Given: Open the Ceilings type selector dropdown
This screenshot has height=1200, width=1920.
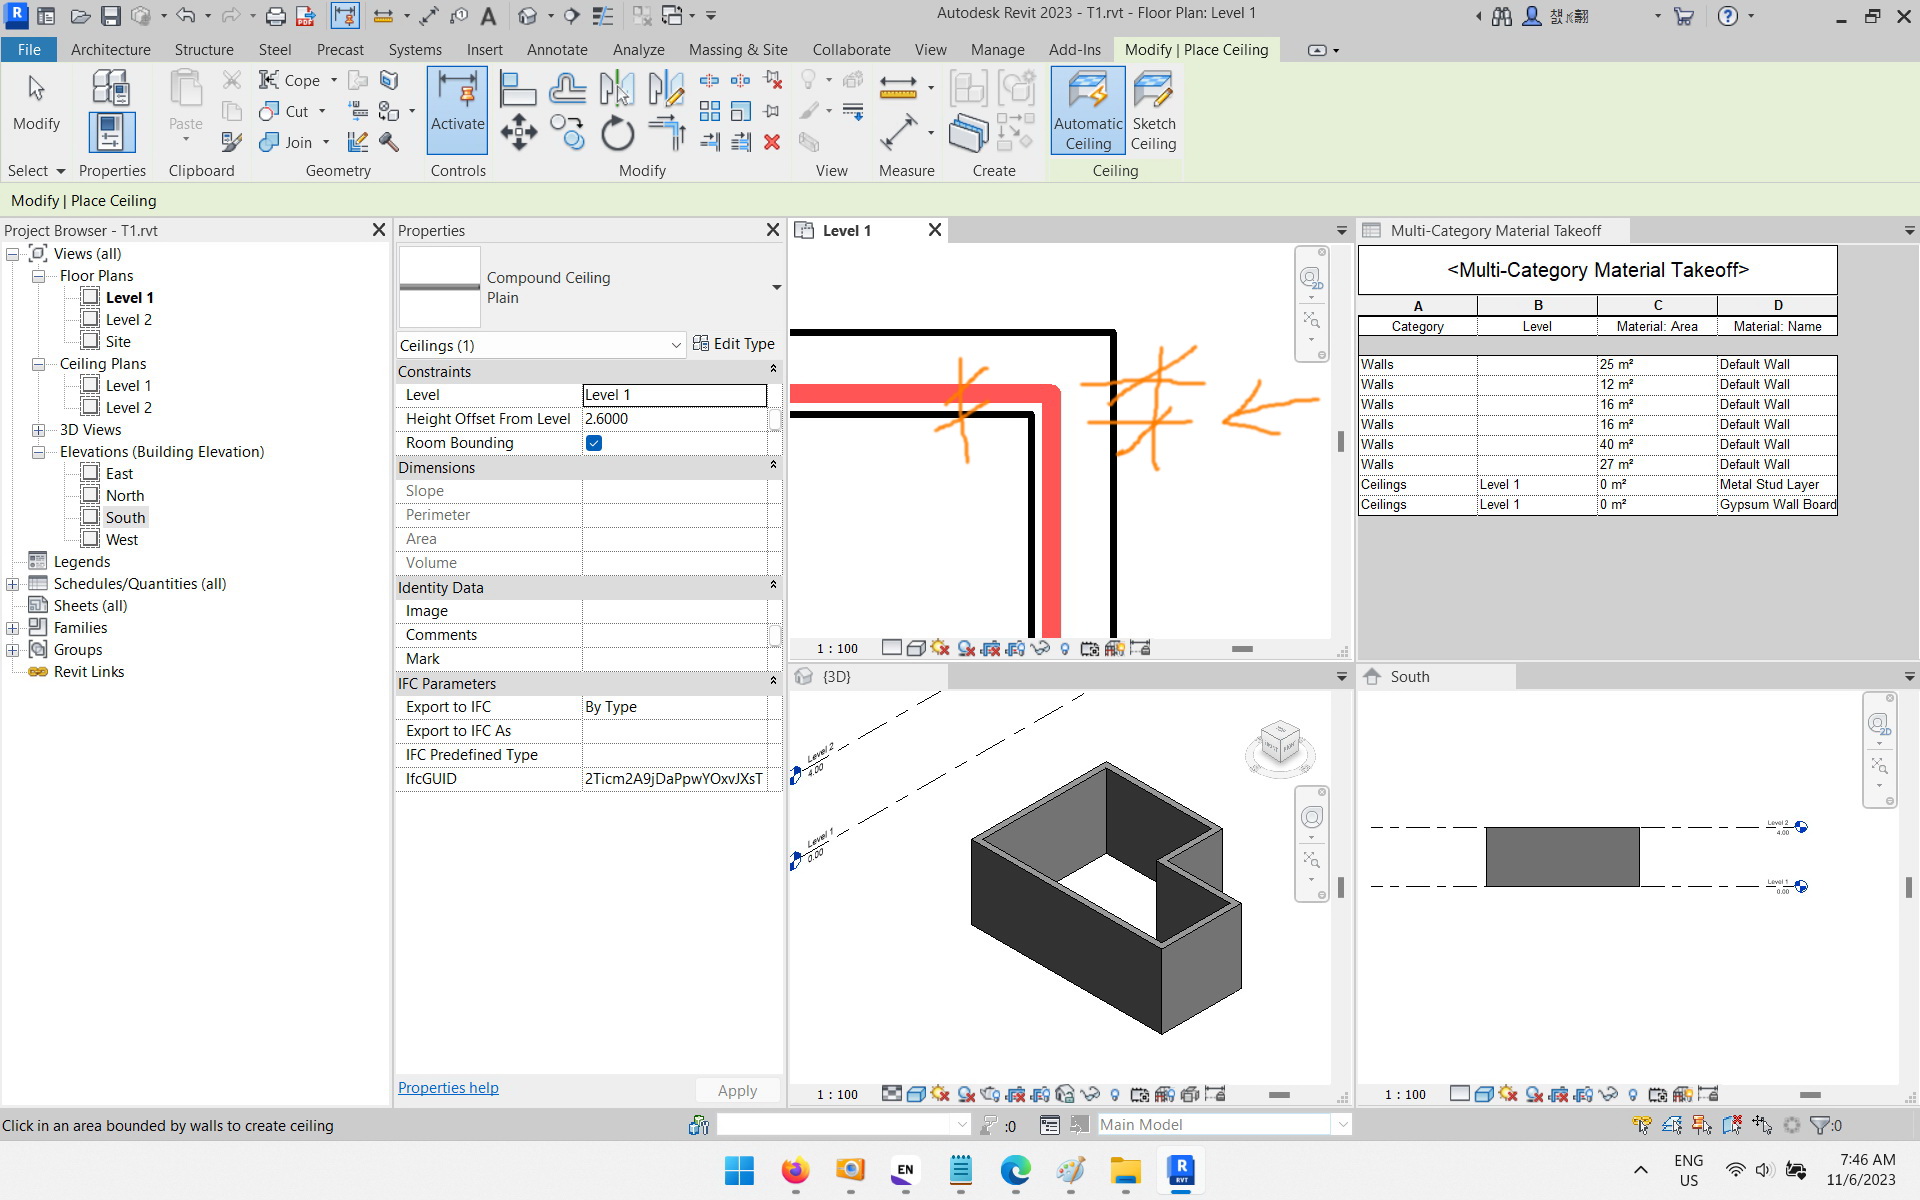Looking at the screenshot, I should pos(677,345).
